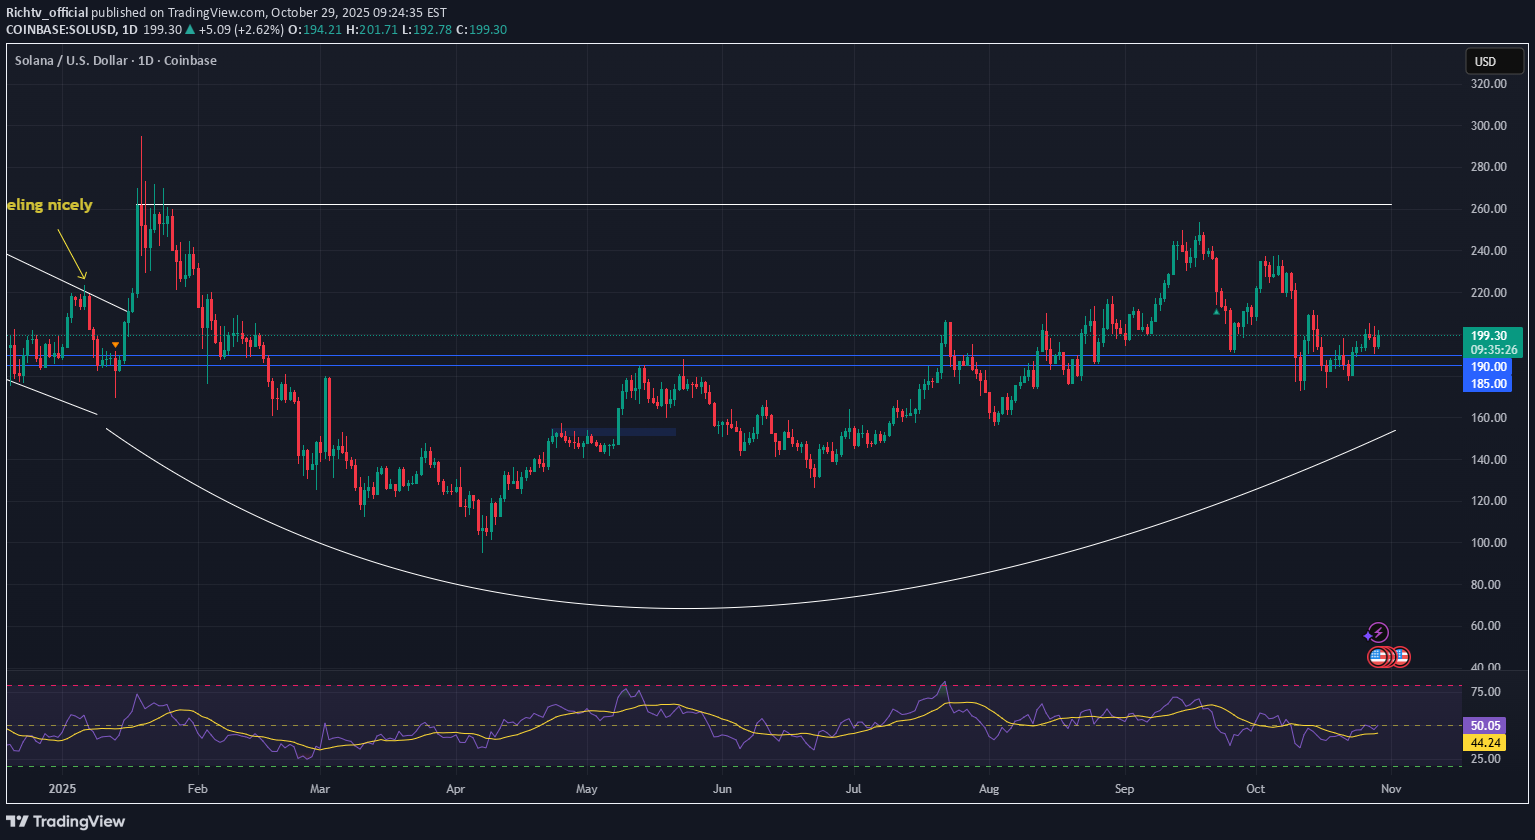1535x840 pixels.
Task: Click the small green up-triangle marker in September
Action: tap(1216, 312)
